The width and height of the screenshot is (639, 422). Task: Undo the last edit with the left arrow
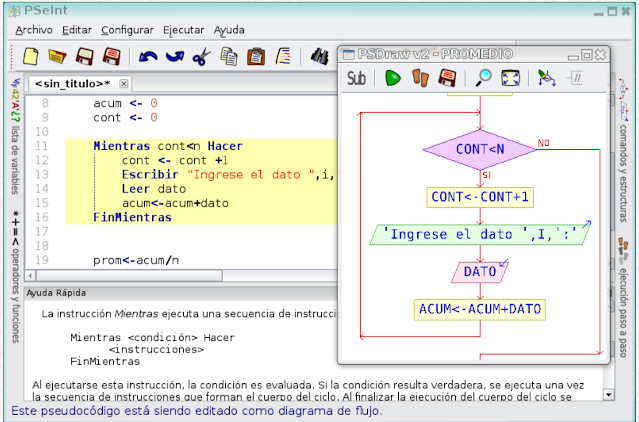pyautogui.click(x=148, y=57)
